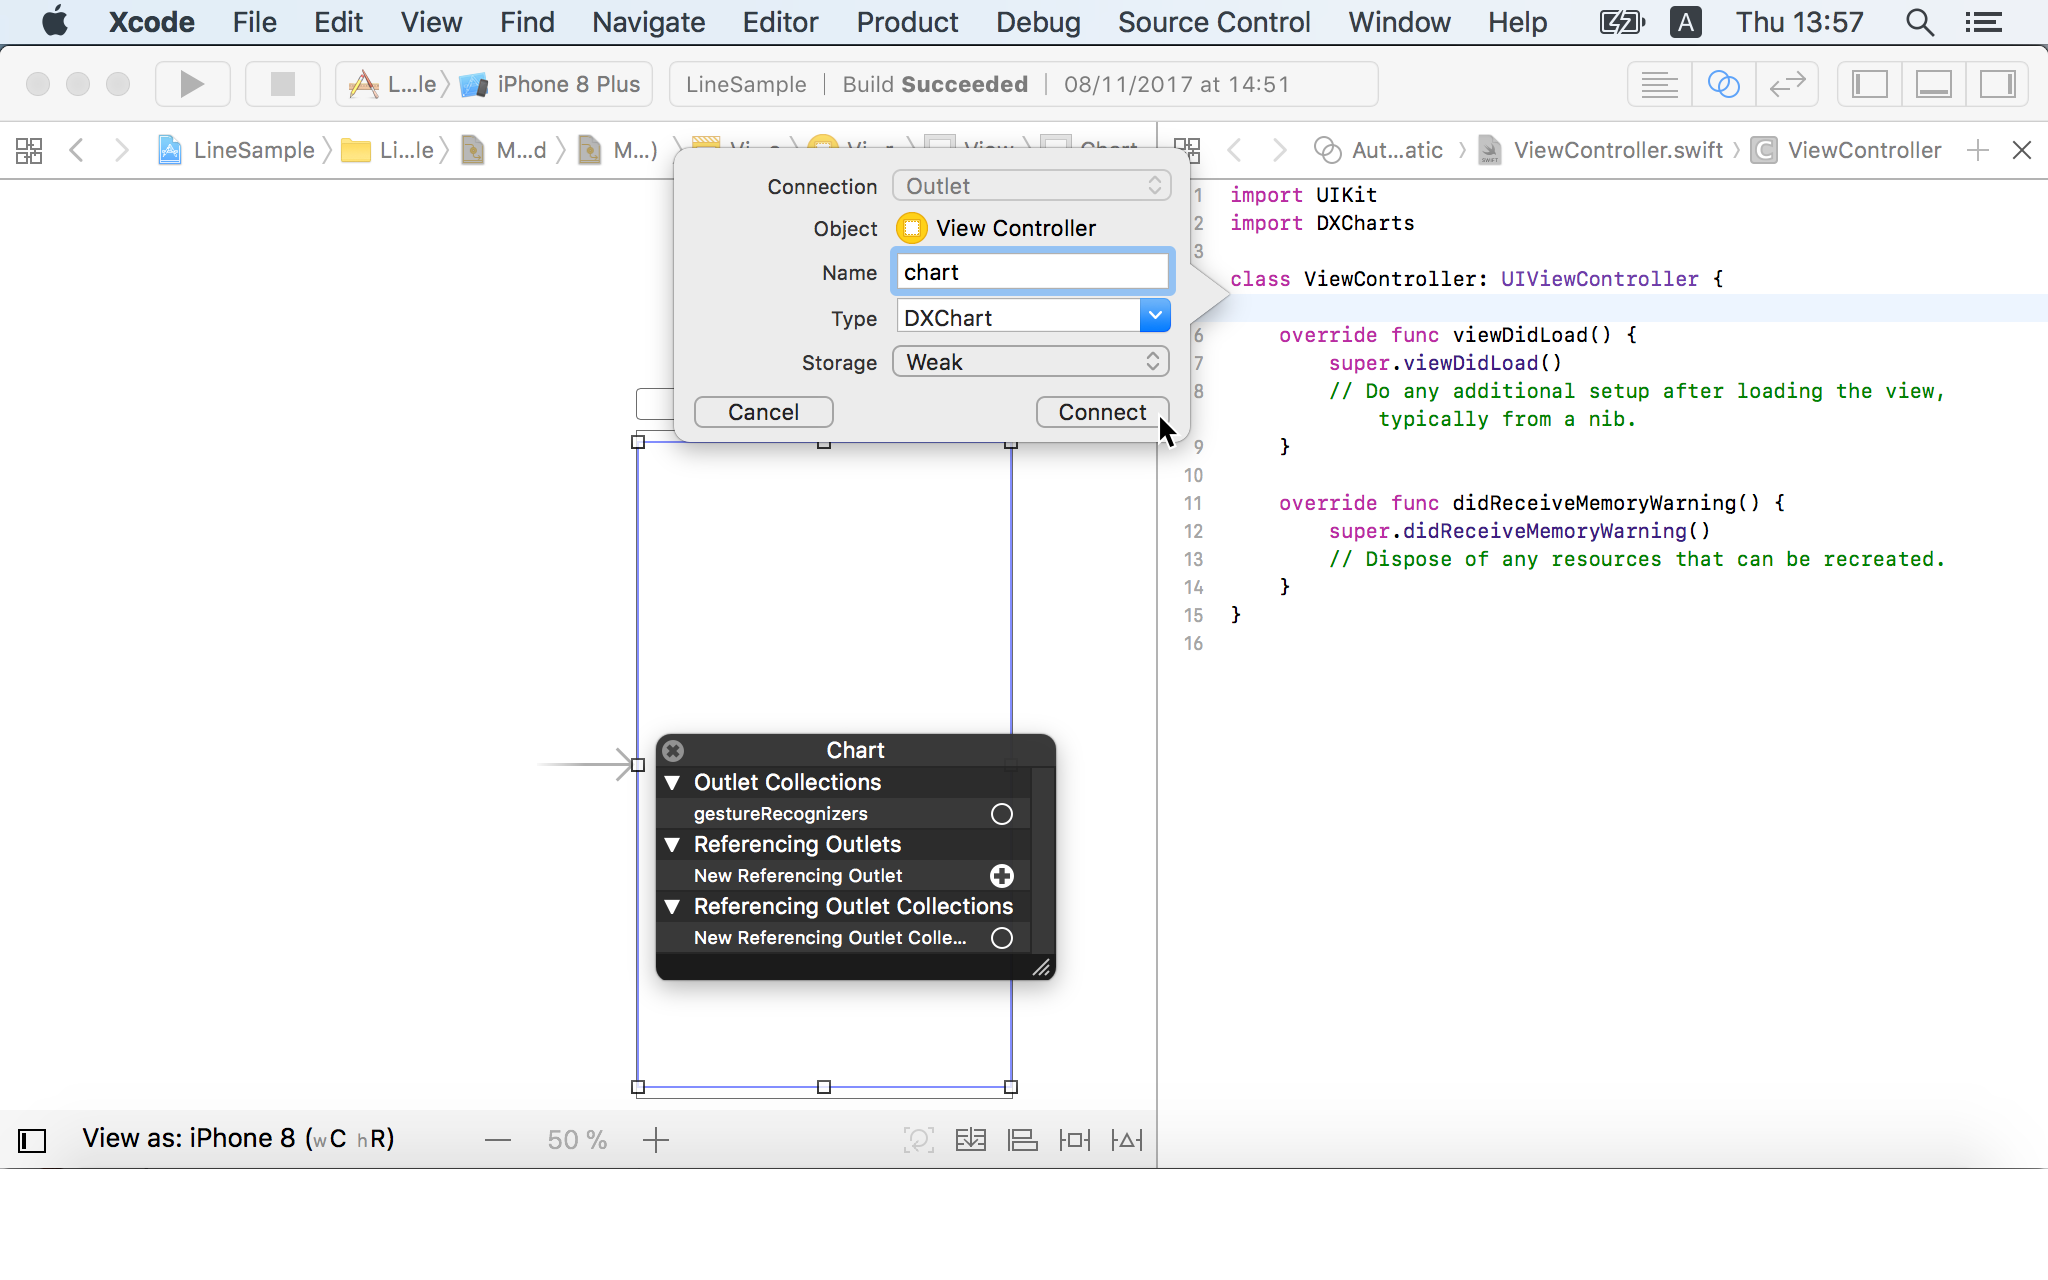The width and height of the screenshot is (2048, 1280).
Task: Click the Embed In Stack icon
Action: click(970, 1140)
